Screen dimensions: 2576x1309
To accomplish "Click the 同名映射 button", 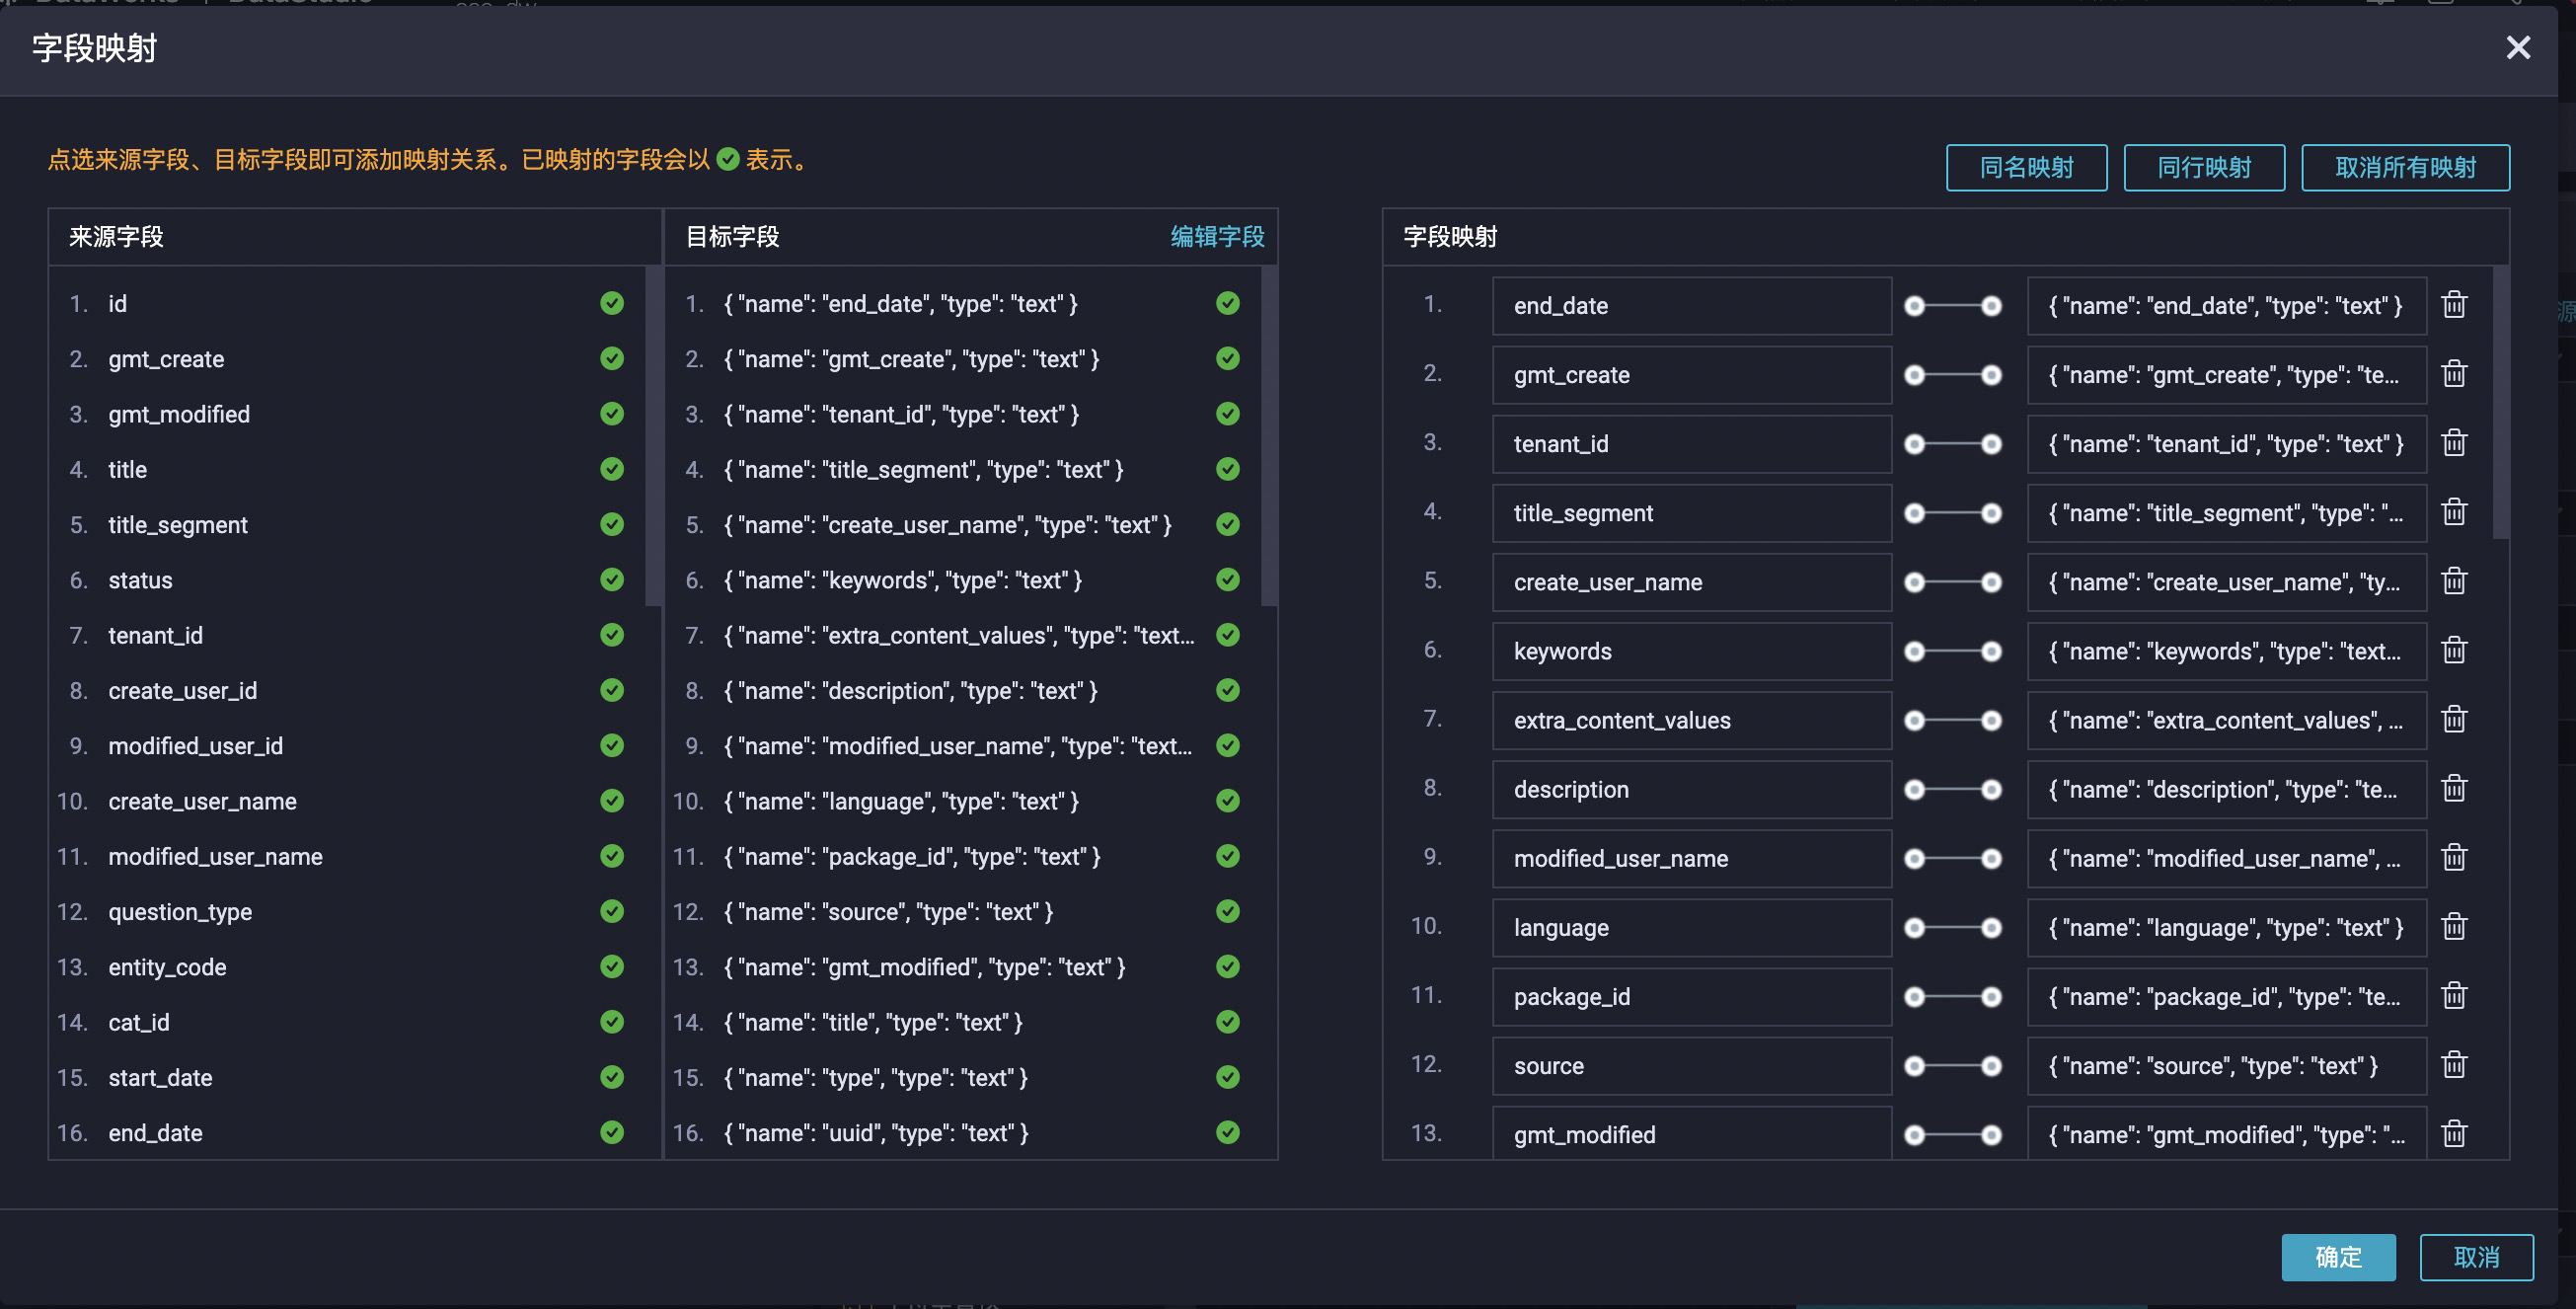I will tap(2025, 167).
